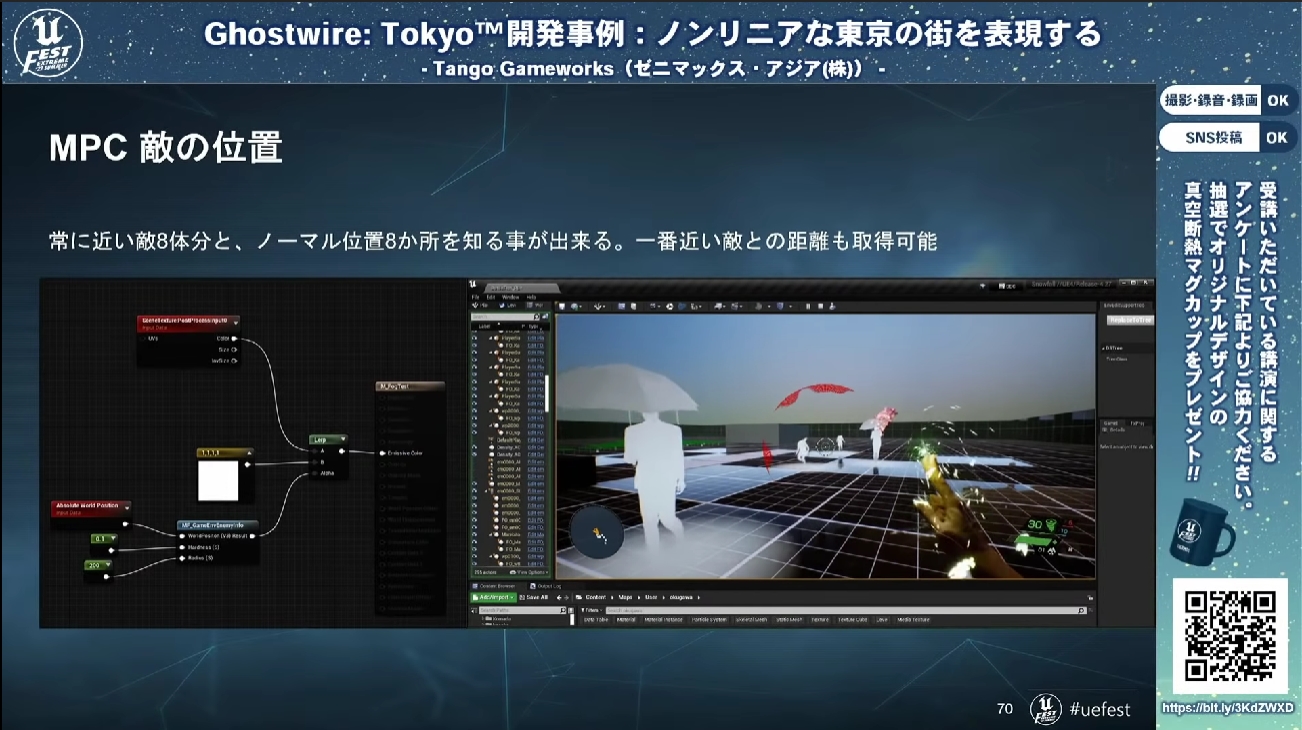This screenshot has height=730, width=1302.
Task: Open the Content toolbar icon
Action: 622,306
